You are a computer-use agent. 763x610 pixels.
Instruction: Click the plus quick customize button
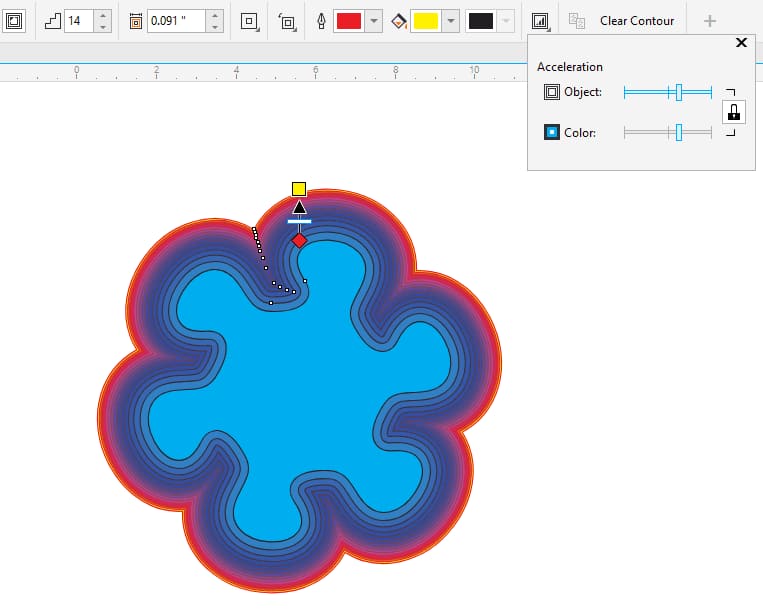(x=710, y=21)
